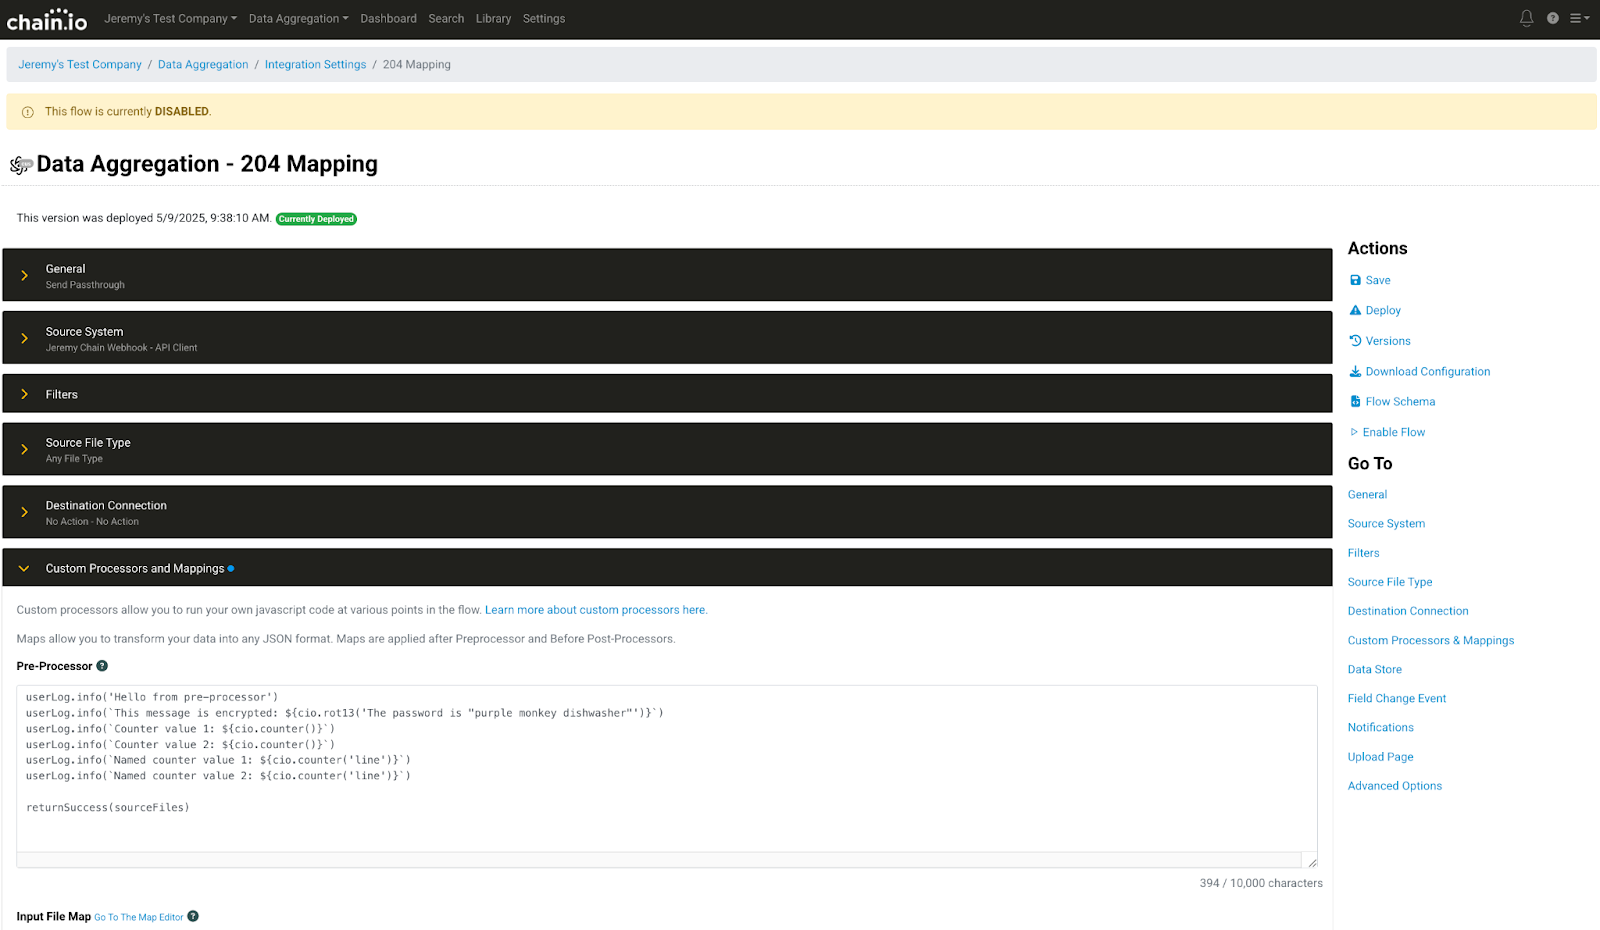This screenshot has height=930, width=1600.
Task: Click the Save action link
Action: pos(1378,280)
